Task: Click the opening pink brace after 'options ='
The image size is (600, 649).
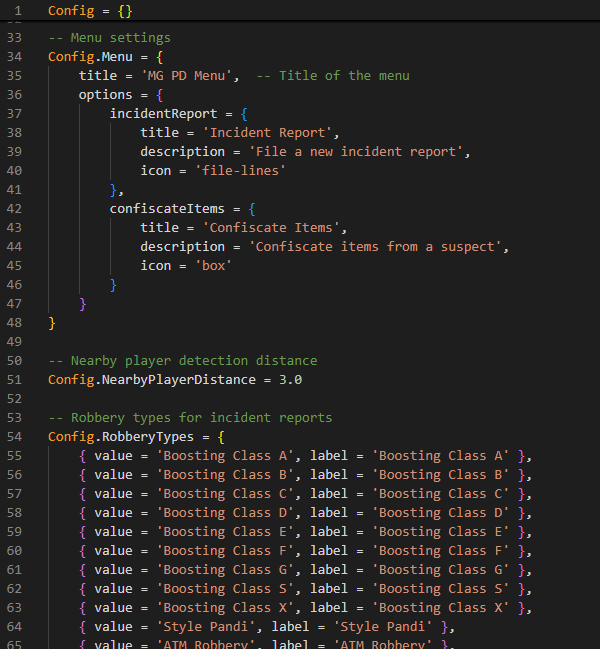Action: (160, 95)
